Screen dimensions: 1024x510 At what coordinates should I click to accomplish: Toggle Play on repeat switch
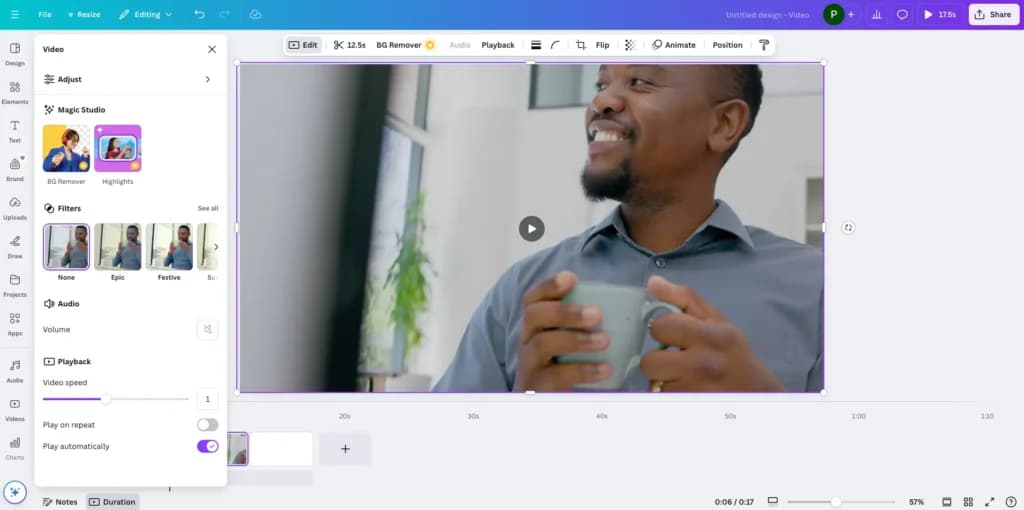click(208, 424)
